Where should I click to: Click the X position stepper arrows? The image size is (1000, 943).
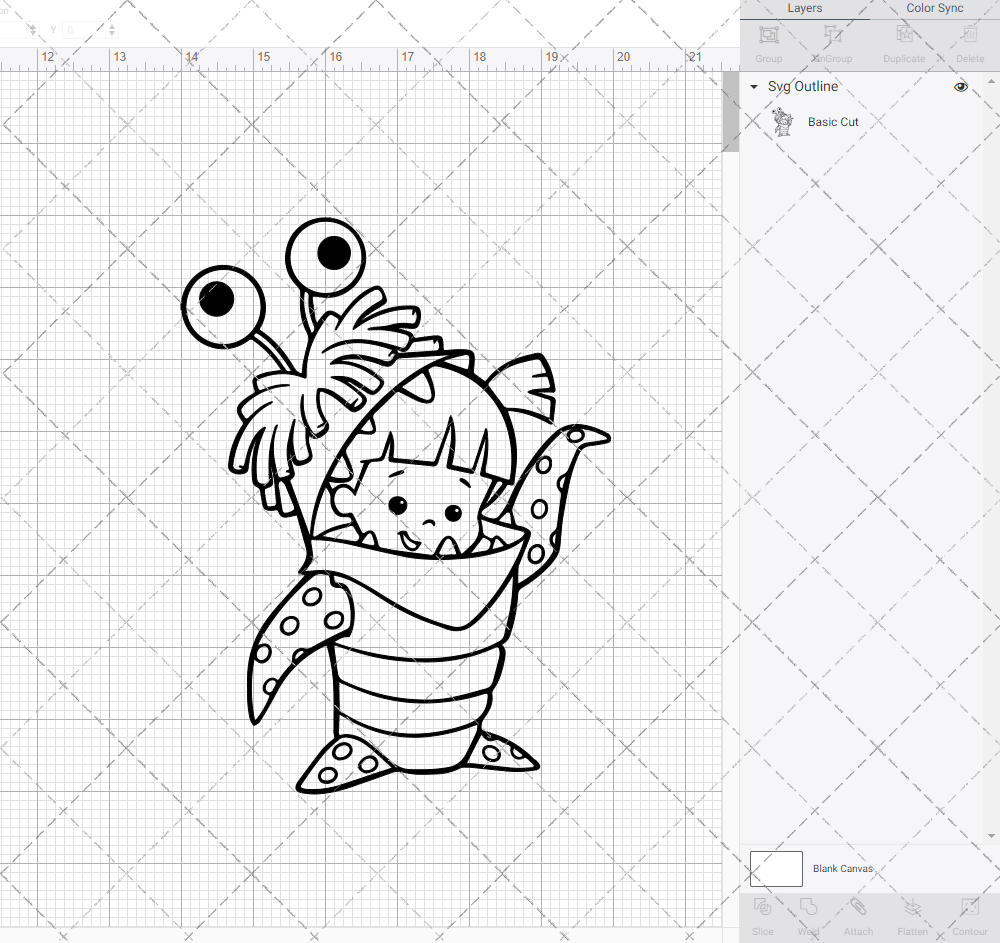pyautogui.click(x=32, y=31)
